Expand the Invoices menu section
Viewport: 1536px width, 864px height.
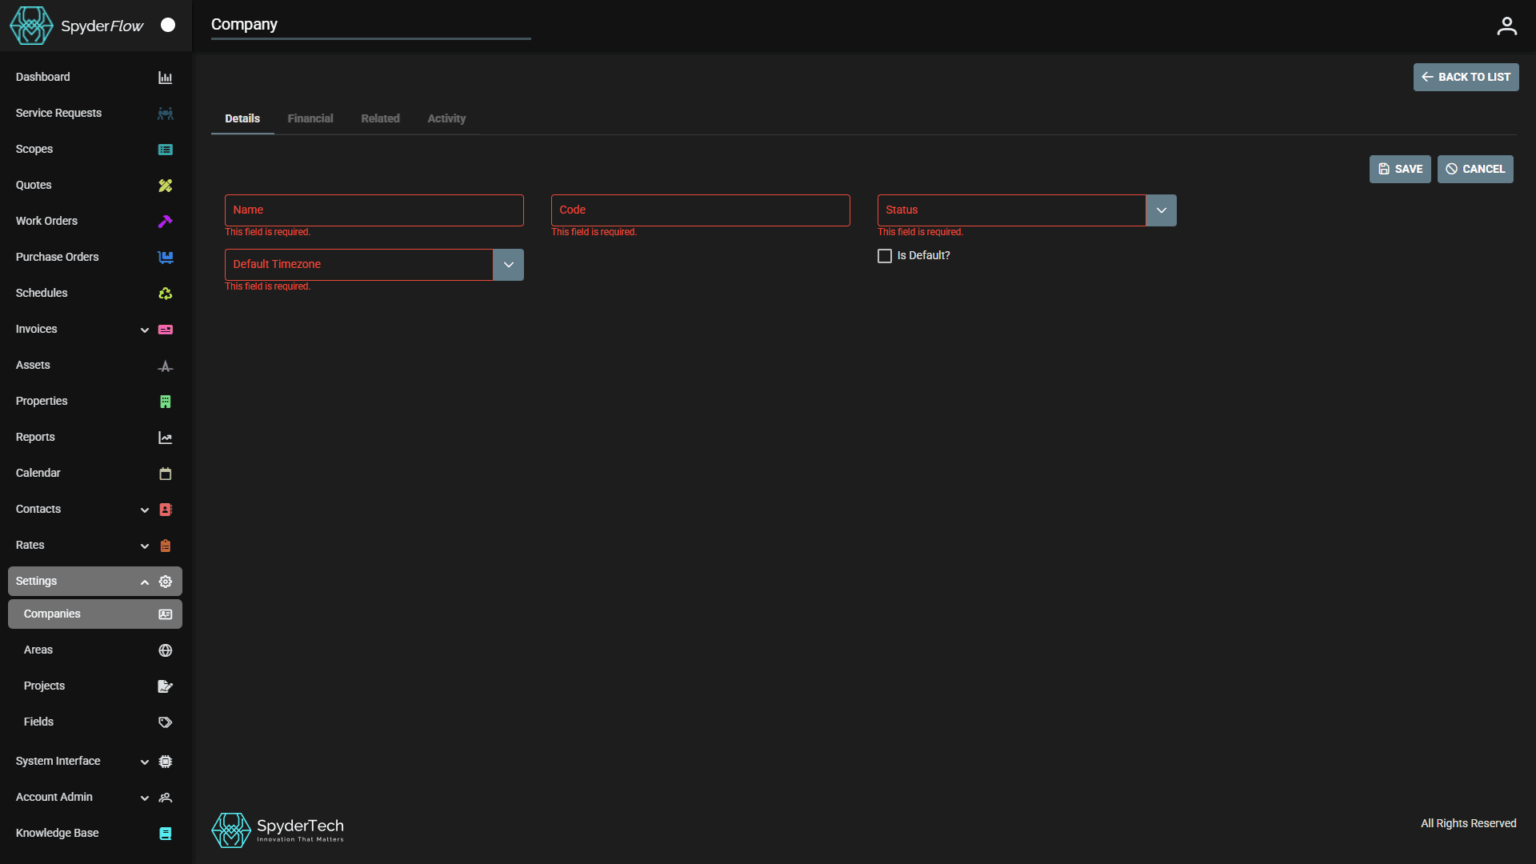pyautogui.click(x=143, y=329)
